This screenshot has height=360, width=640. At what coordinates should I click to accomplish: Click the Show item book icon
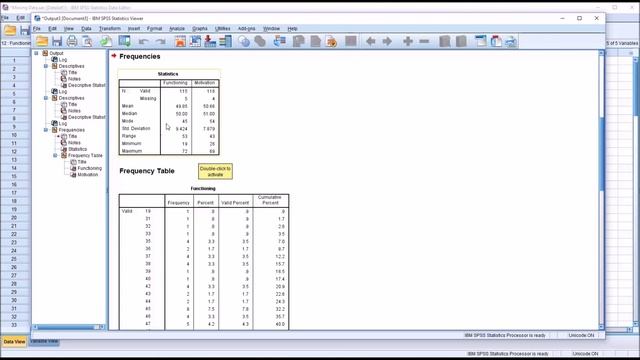445,41
